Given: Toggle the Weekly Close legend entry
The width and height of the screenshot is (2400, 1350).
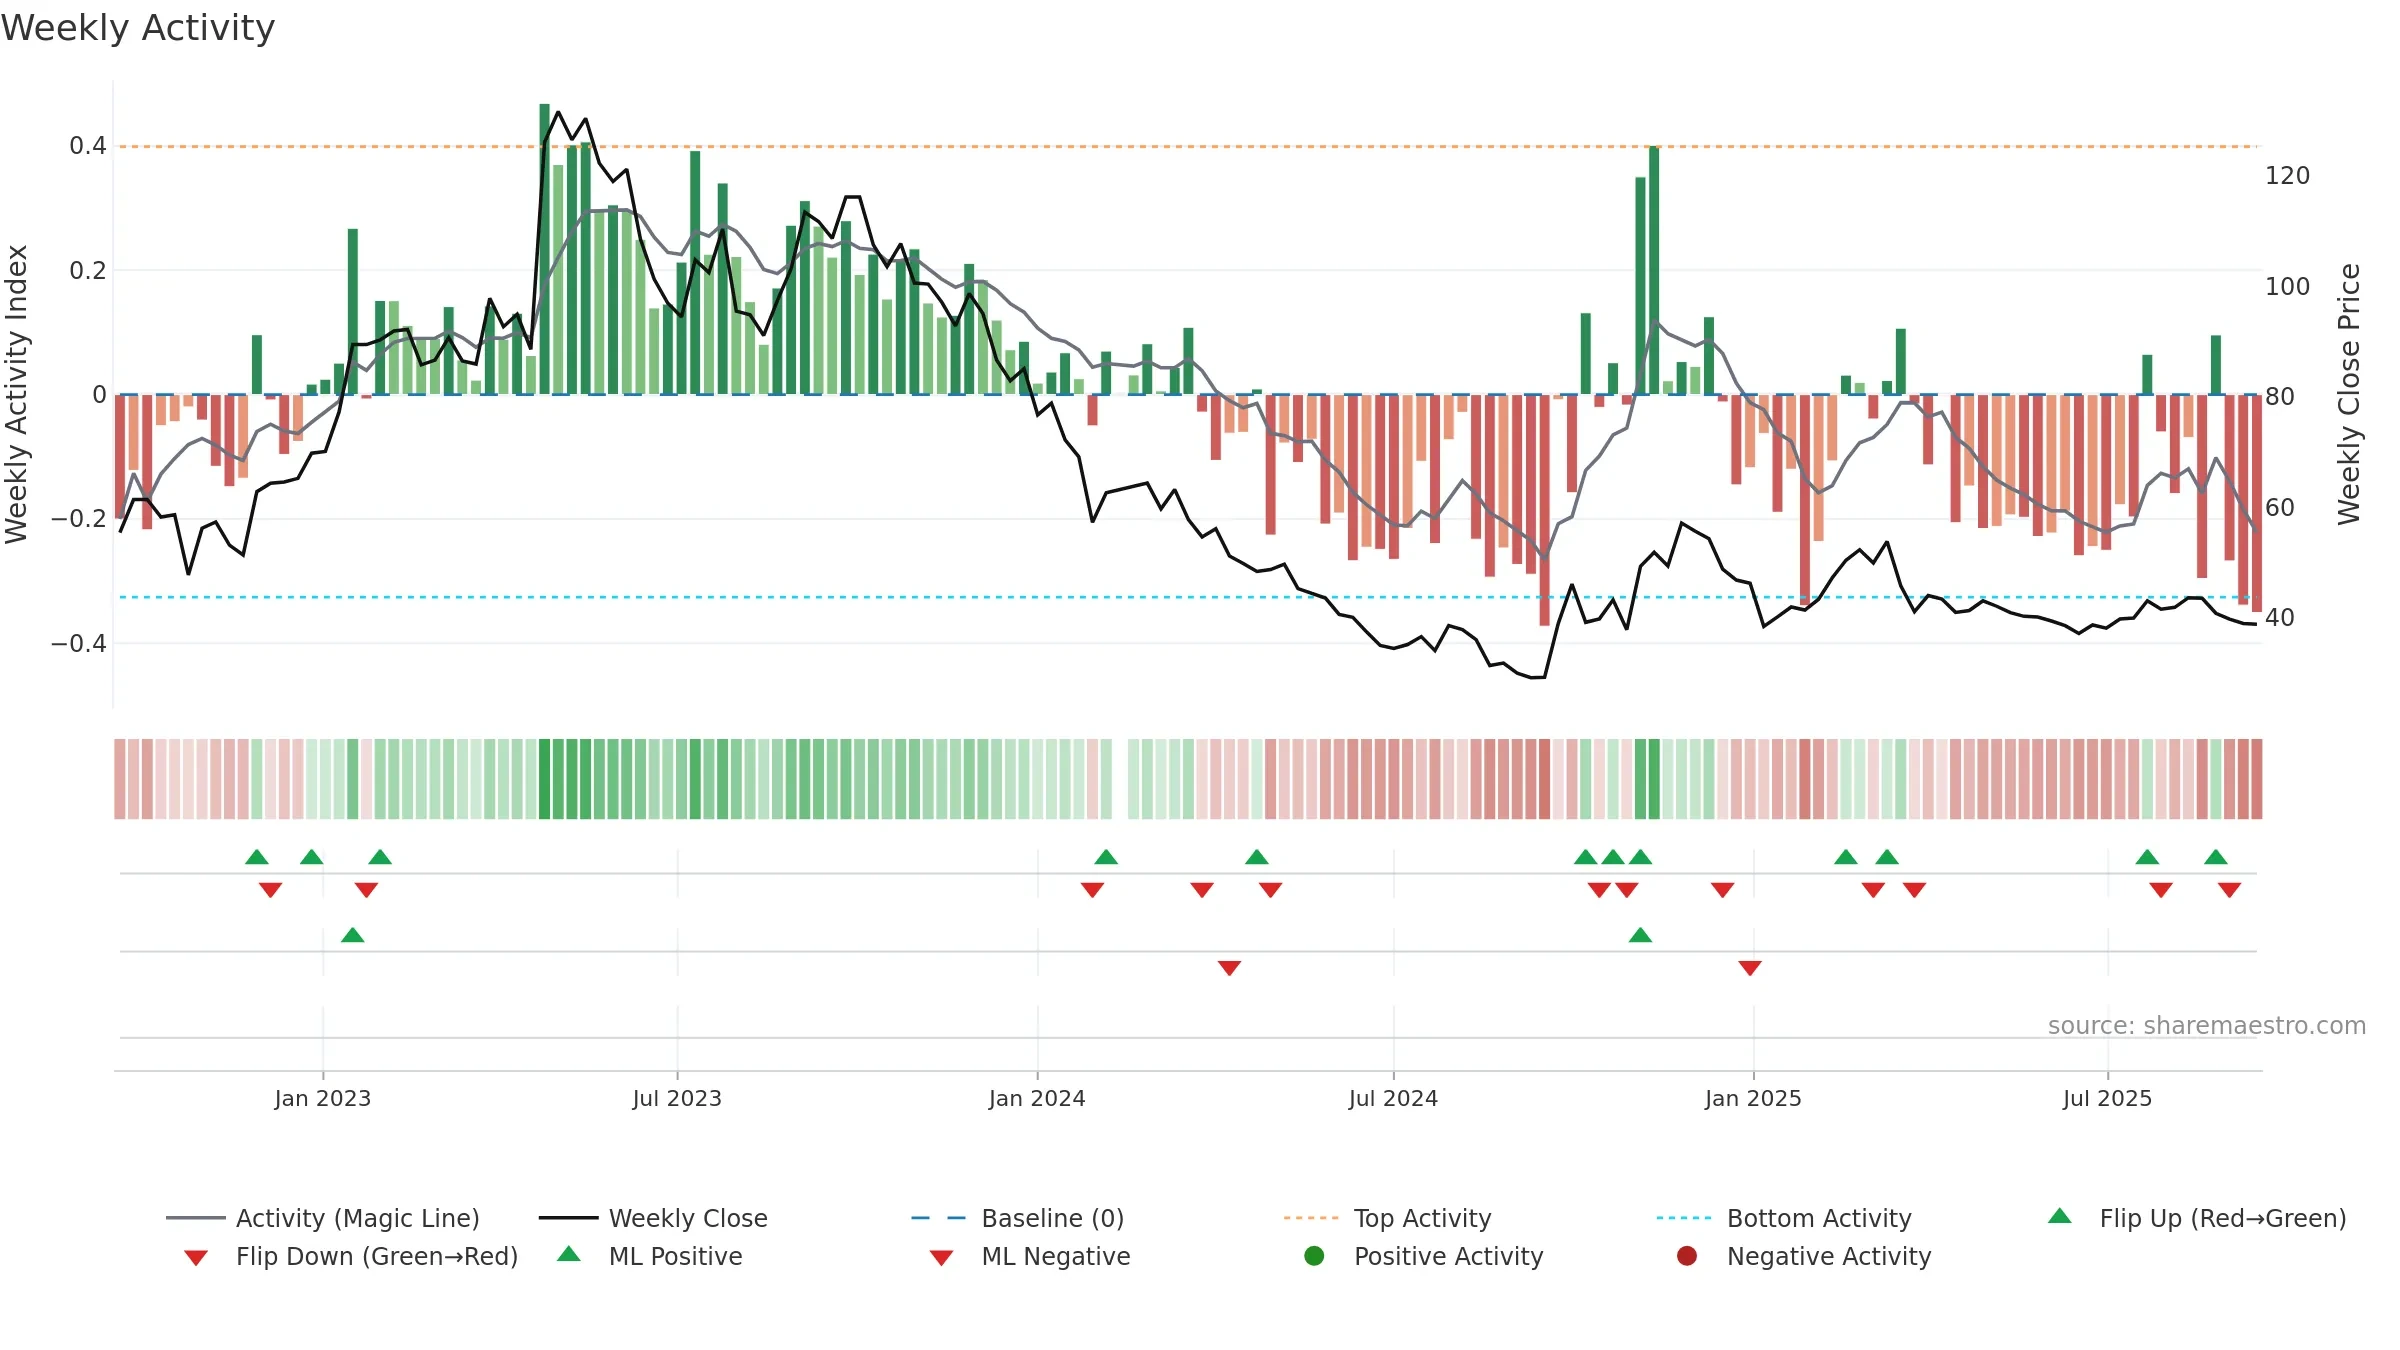Looking at the screenshot, I should pos(653,1218).
